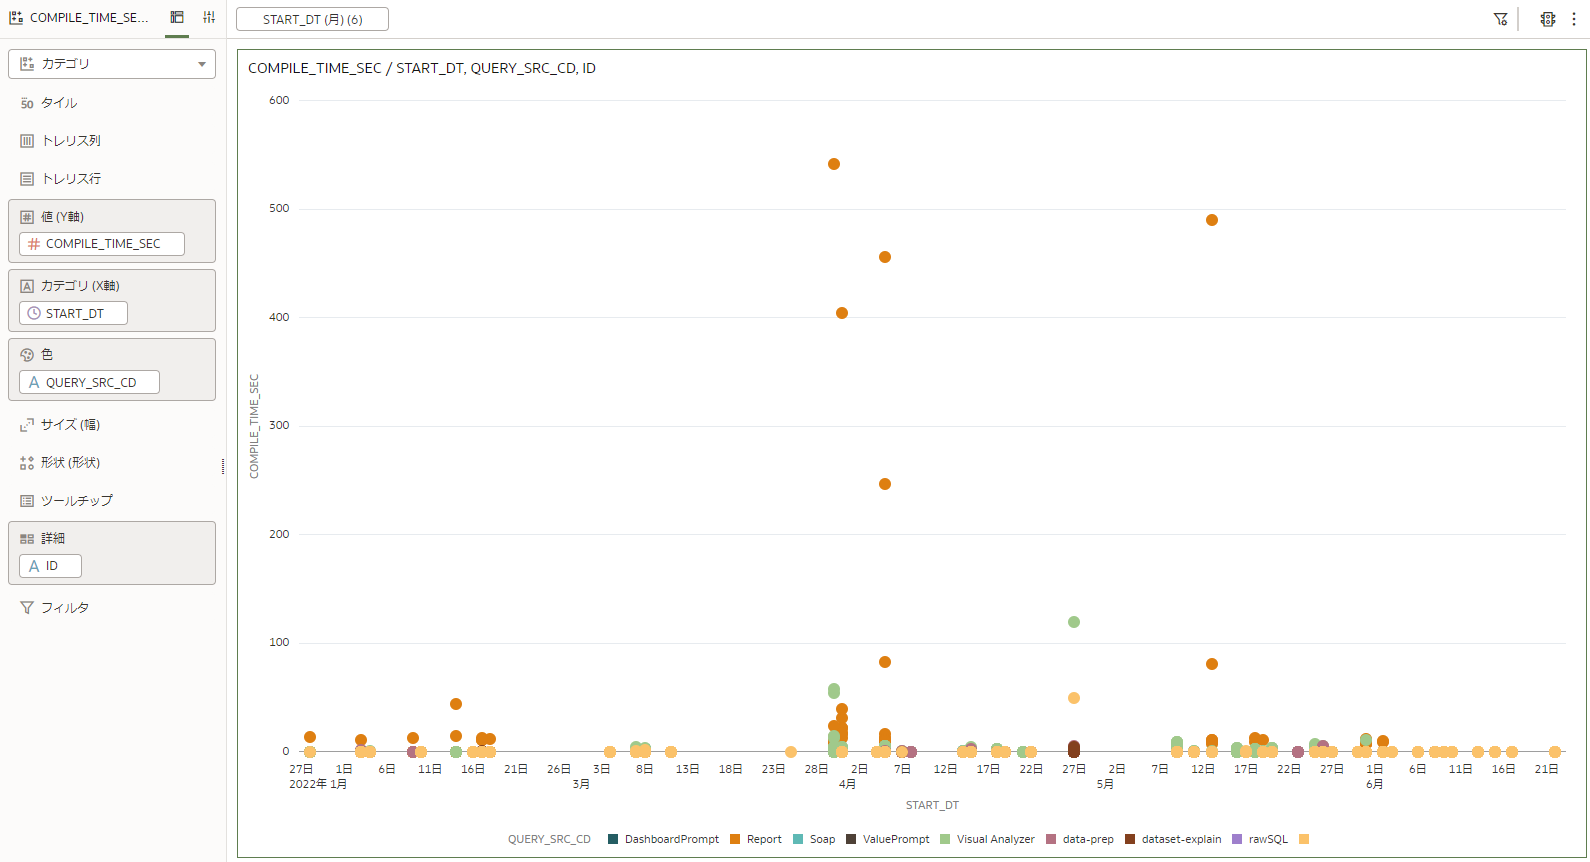Click the 詳細 section icon
Screen dimensions: 1590x862
[27, 539]
